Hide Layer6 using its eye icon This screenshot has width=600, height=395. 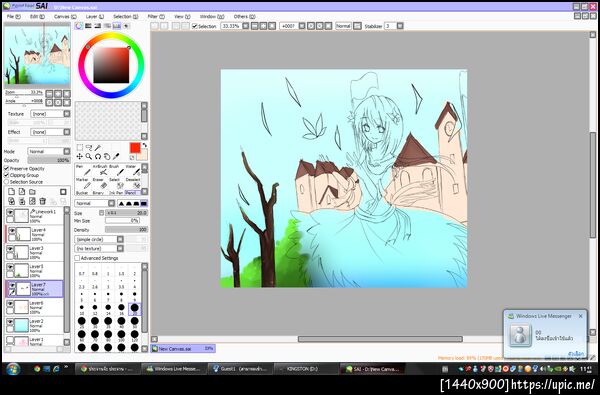(10, 304)
